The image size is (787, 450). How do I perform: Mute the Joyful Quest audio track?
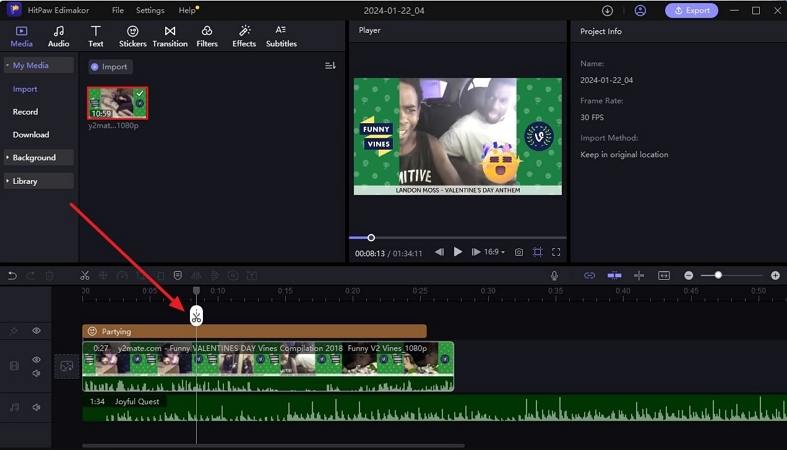(36, 407)
